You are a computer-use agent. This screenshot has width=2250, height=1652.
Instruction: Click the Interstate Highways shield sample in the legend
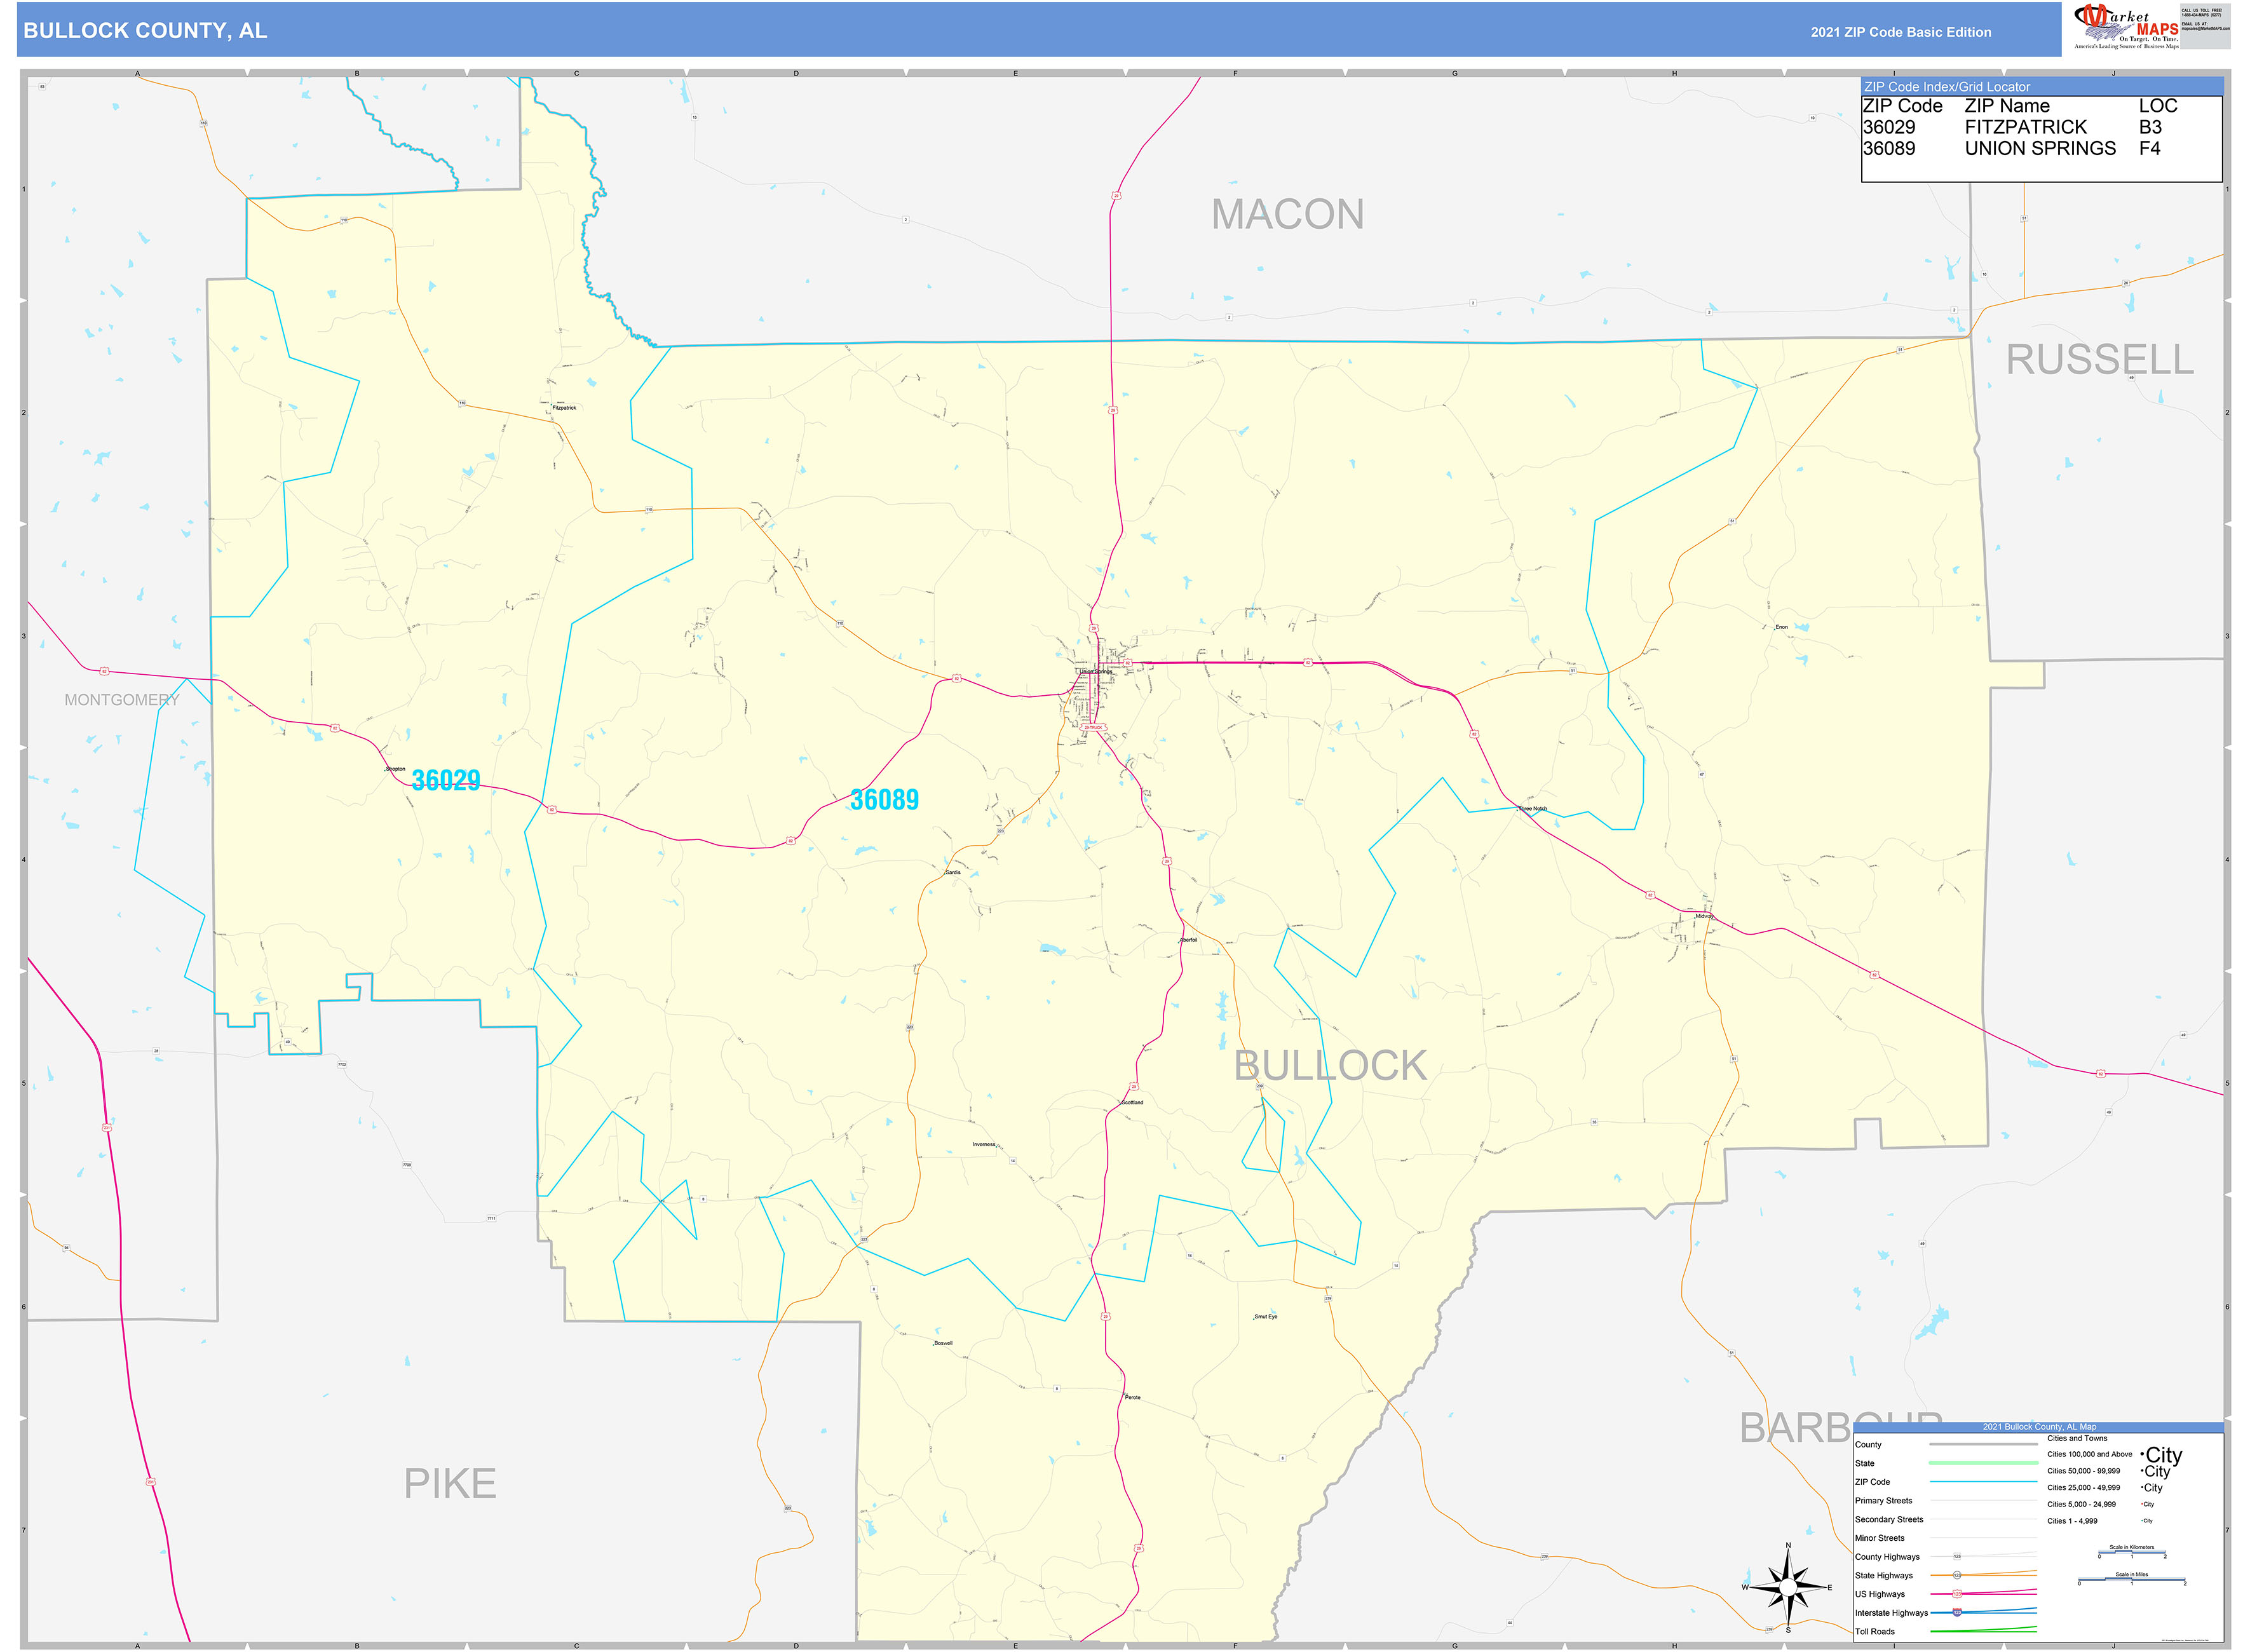point(1957,1612)
